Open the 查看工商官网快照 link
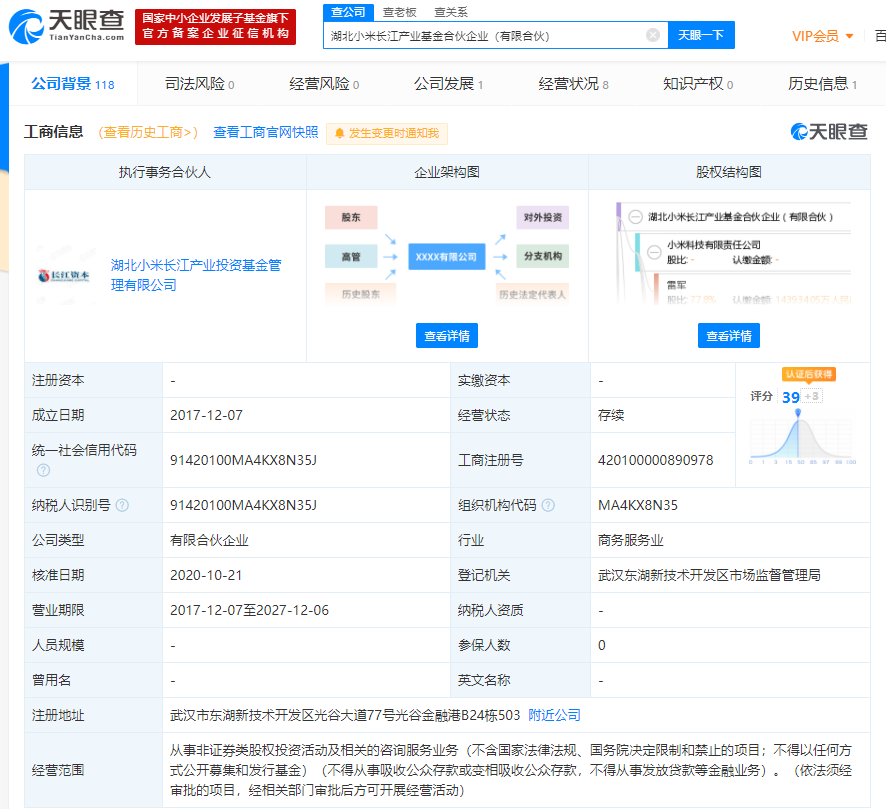The image size is (886, 809). [x=266, y=132]
